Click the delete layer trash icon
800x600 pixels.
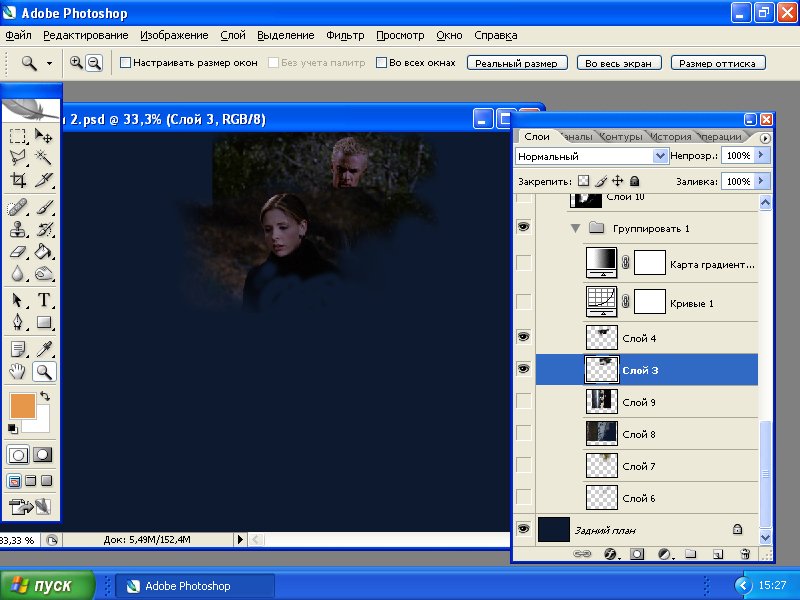744,553
